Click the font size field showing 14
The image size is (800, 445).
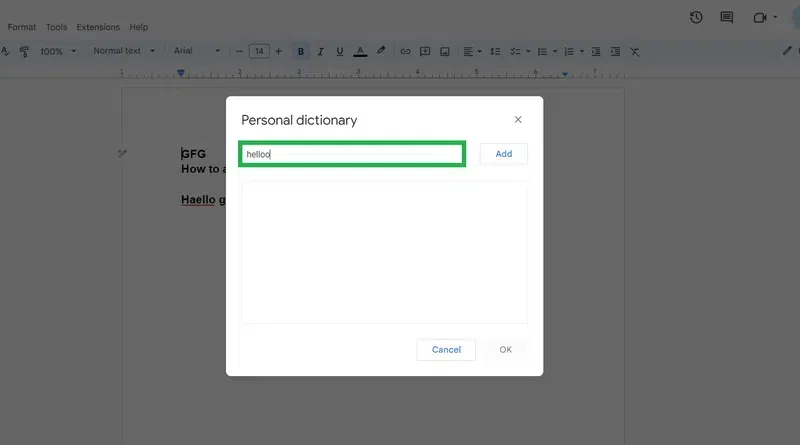[259, 51]
